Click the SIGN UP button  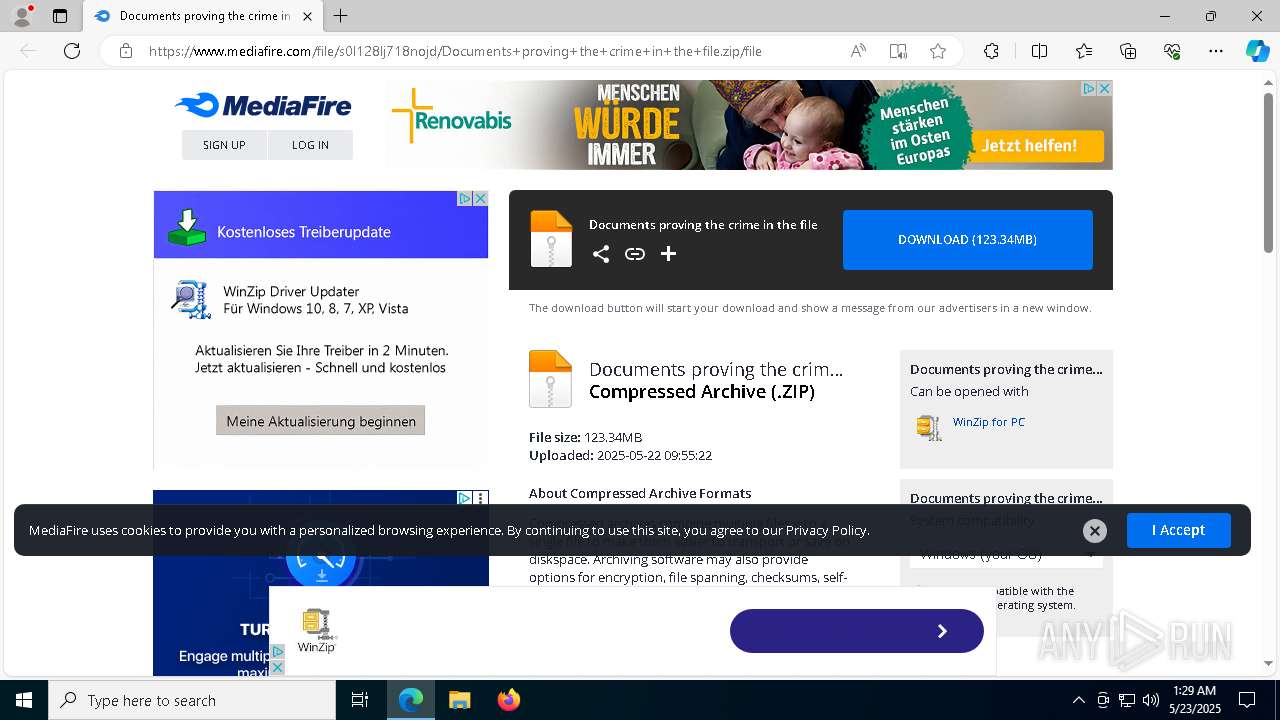224,145
